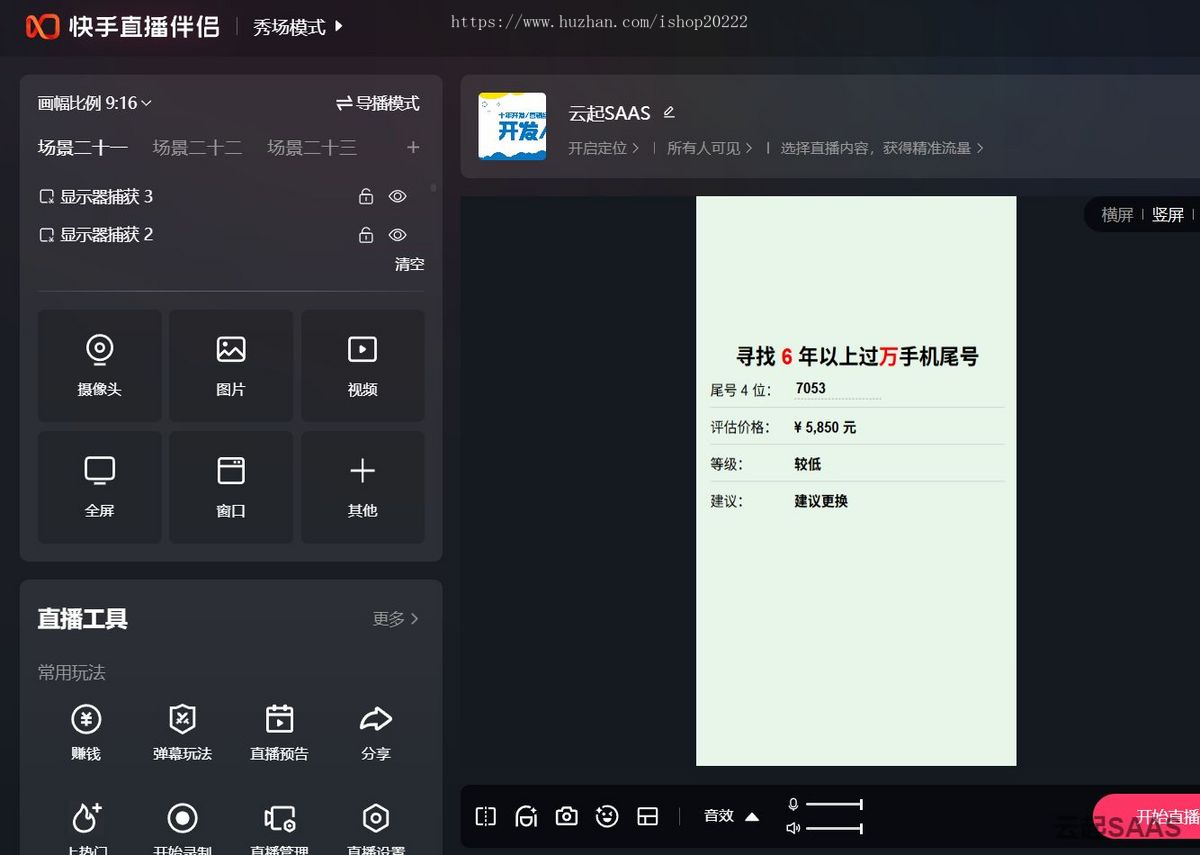Lock the 显示器捕获 3 source
Screen dimensions: 1200x855
tap(366, 196)
